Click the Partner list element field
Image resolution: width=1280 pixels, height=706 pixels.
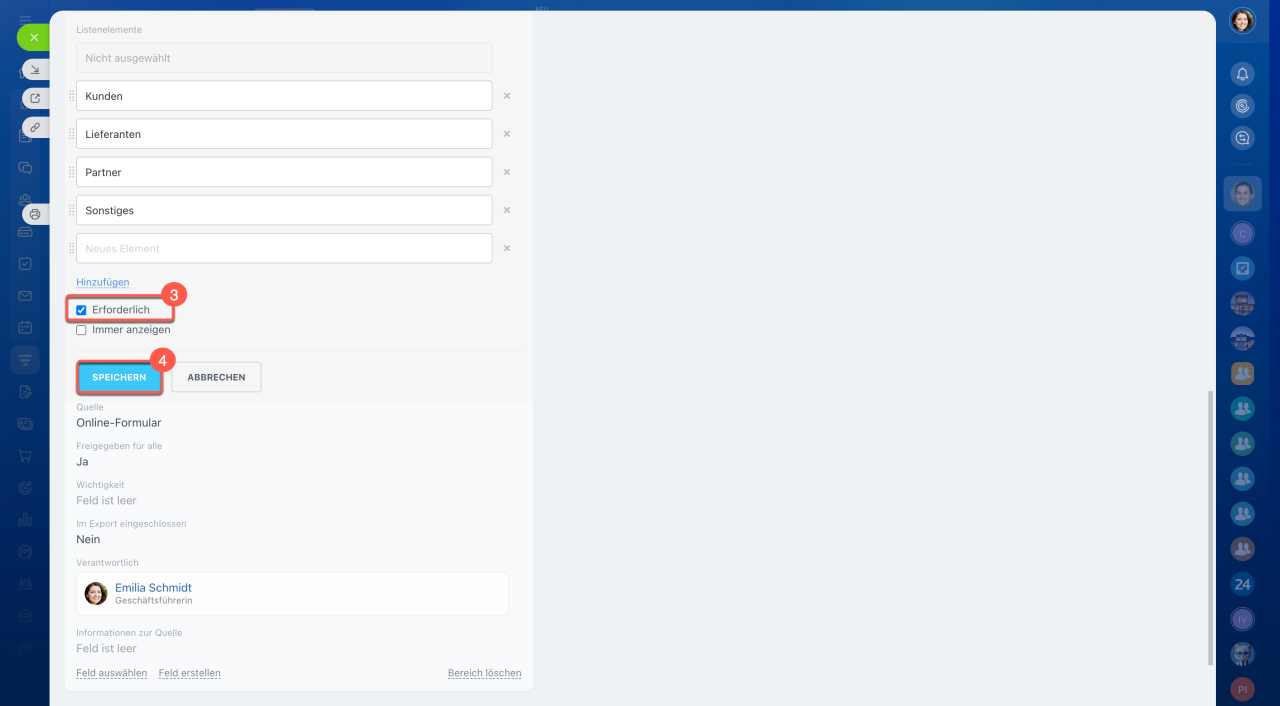[284, 172]
